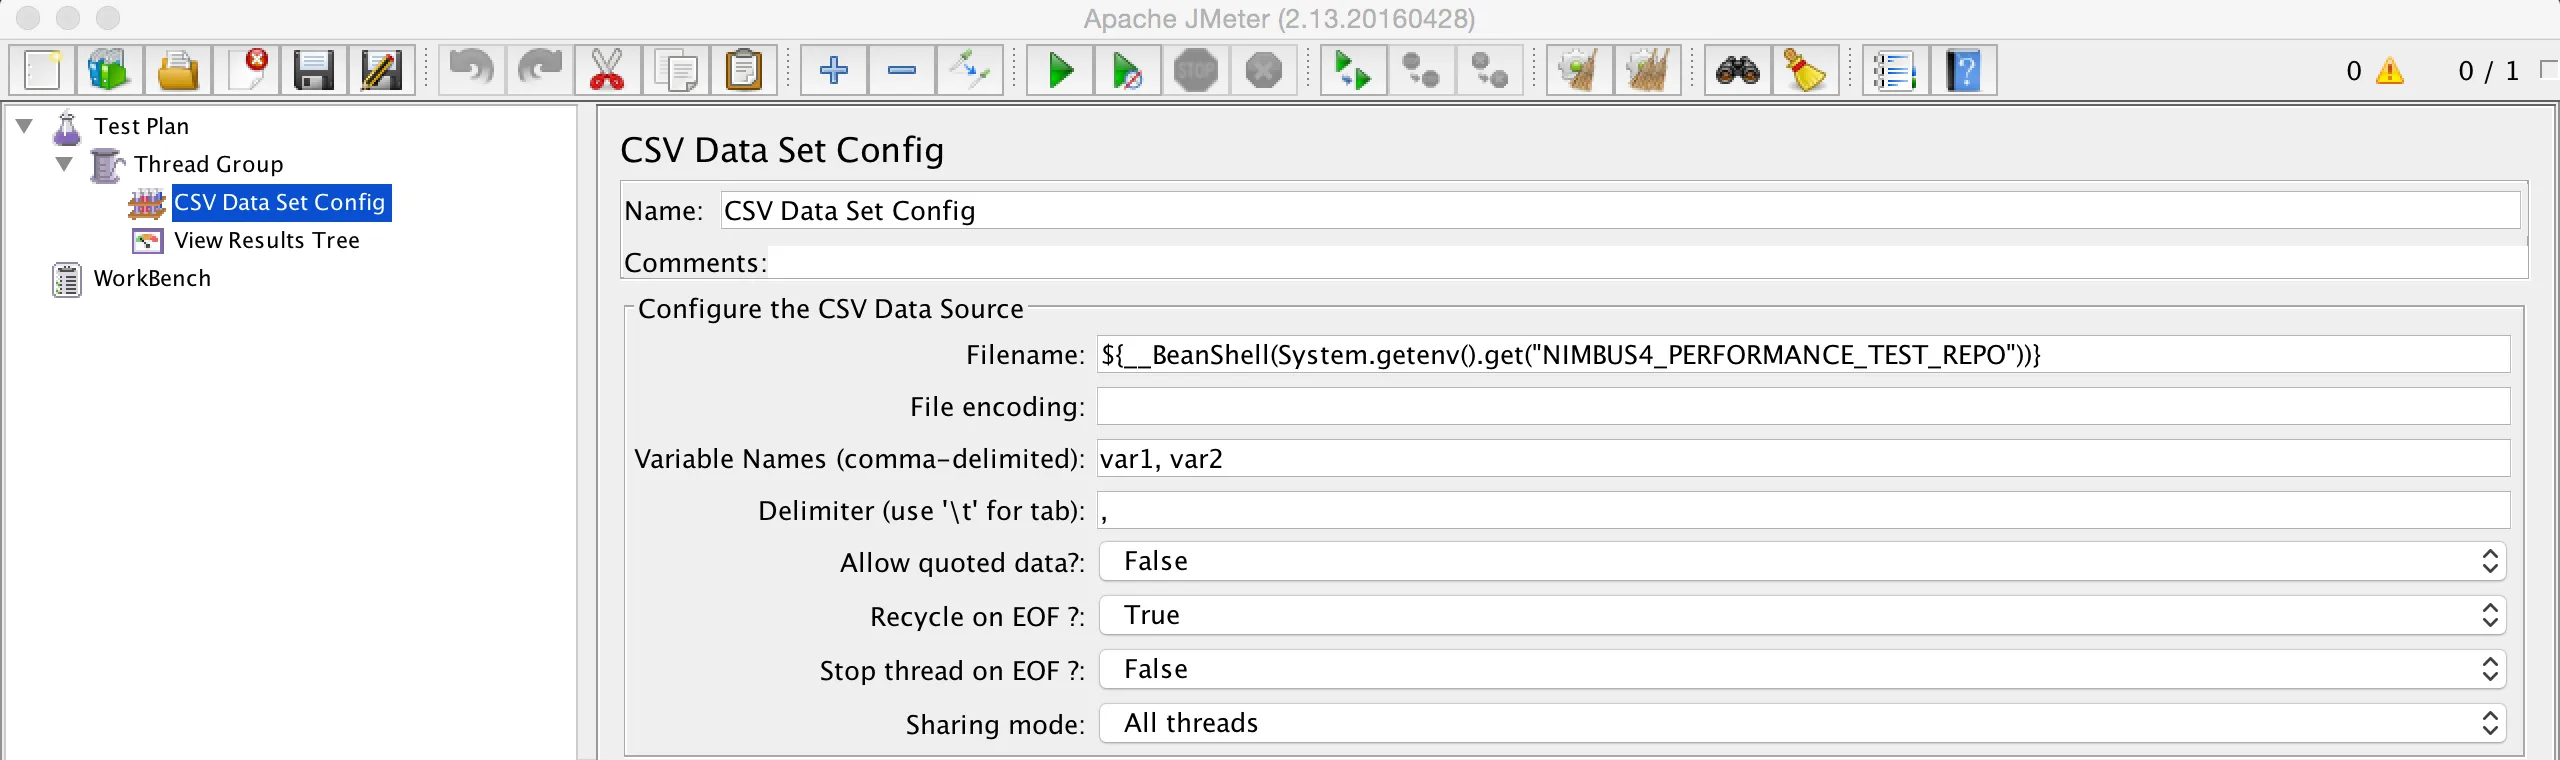Collapse the Thread Group tree node

click(x=65, y=164)
